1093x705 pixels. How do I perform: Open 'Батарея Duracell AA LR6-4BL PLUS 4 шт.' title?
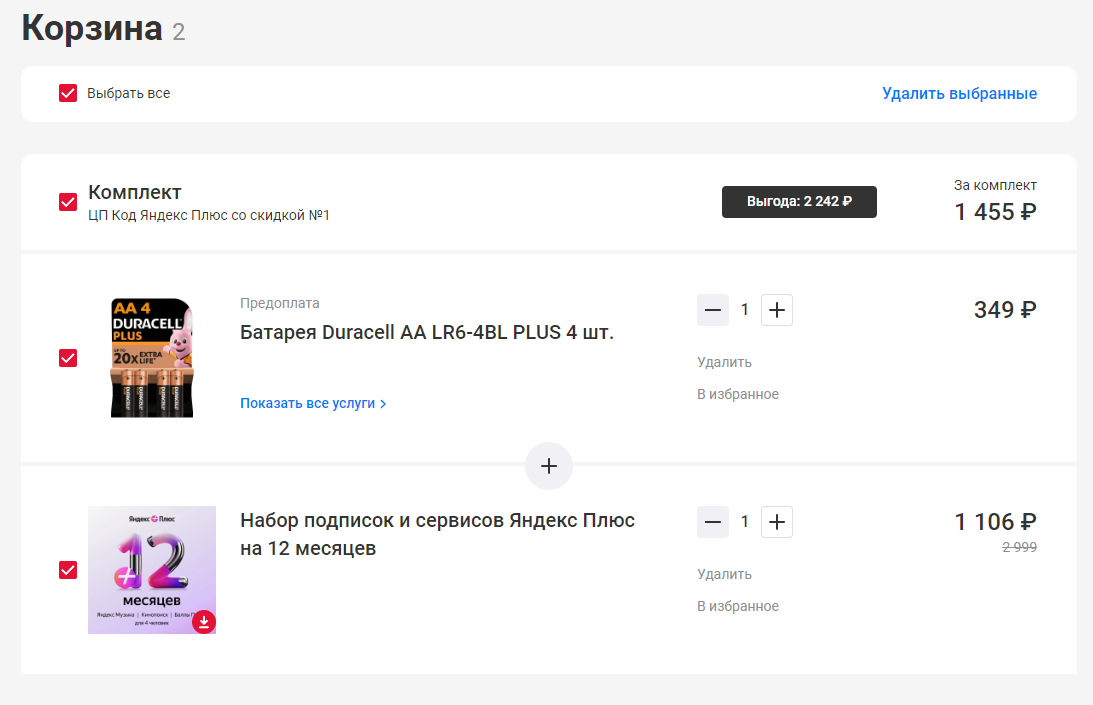pyautogui.click(x=427, y=333)
